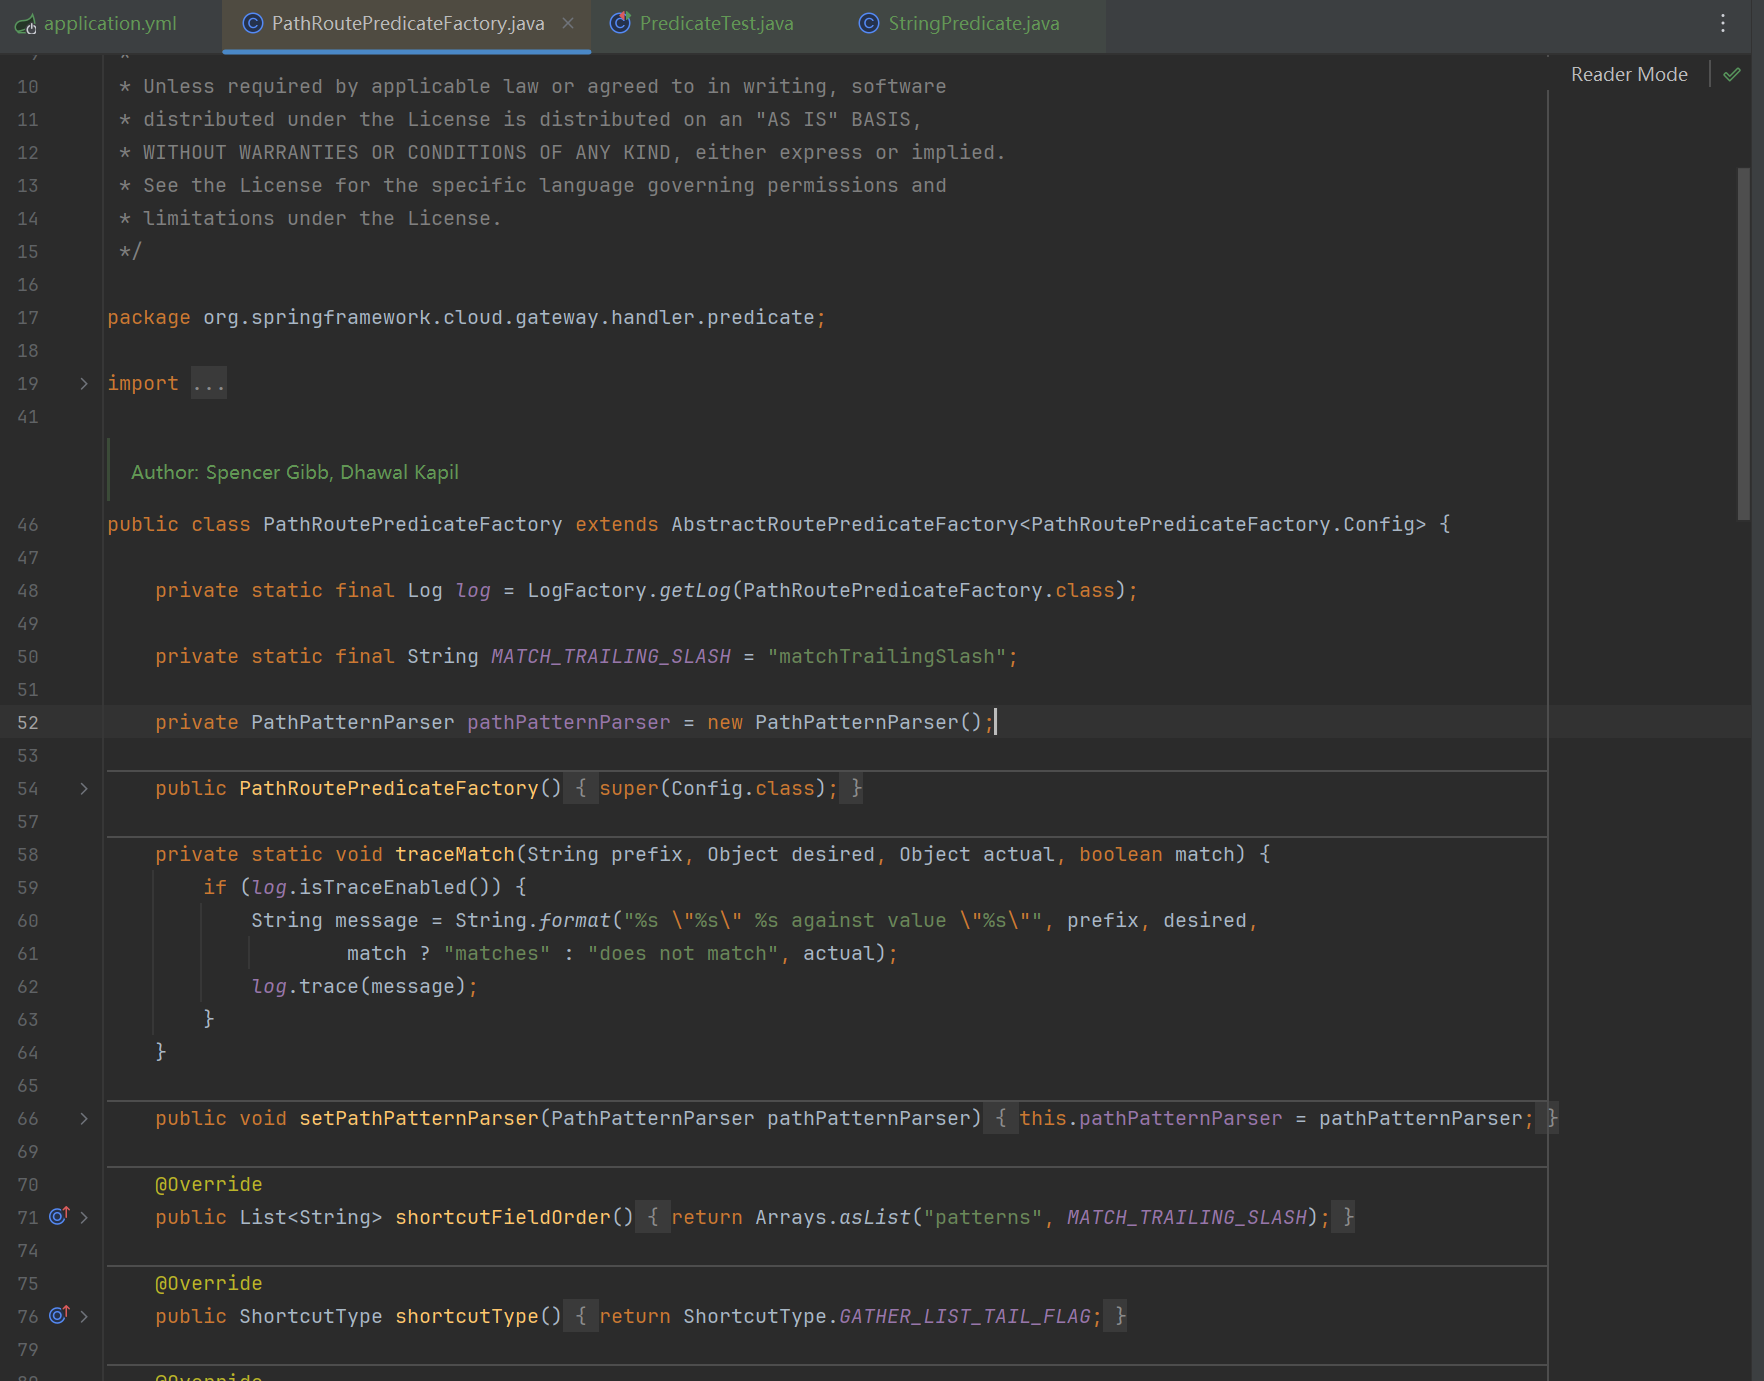Screen dimensions: 1764x1381
Task: Click the folded import ellipsis placeholder
Action: (209, 383)
